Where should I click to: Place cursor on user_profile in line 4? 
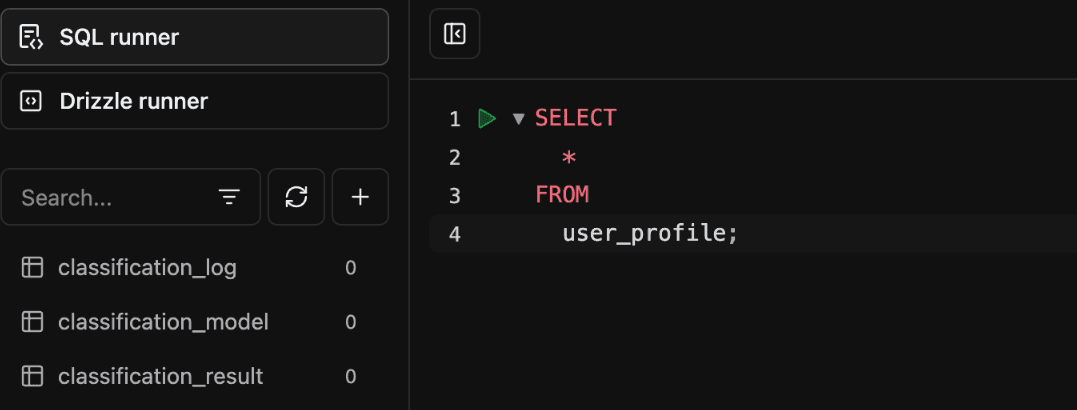click(644, 234)
